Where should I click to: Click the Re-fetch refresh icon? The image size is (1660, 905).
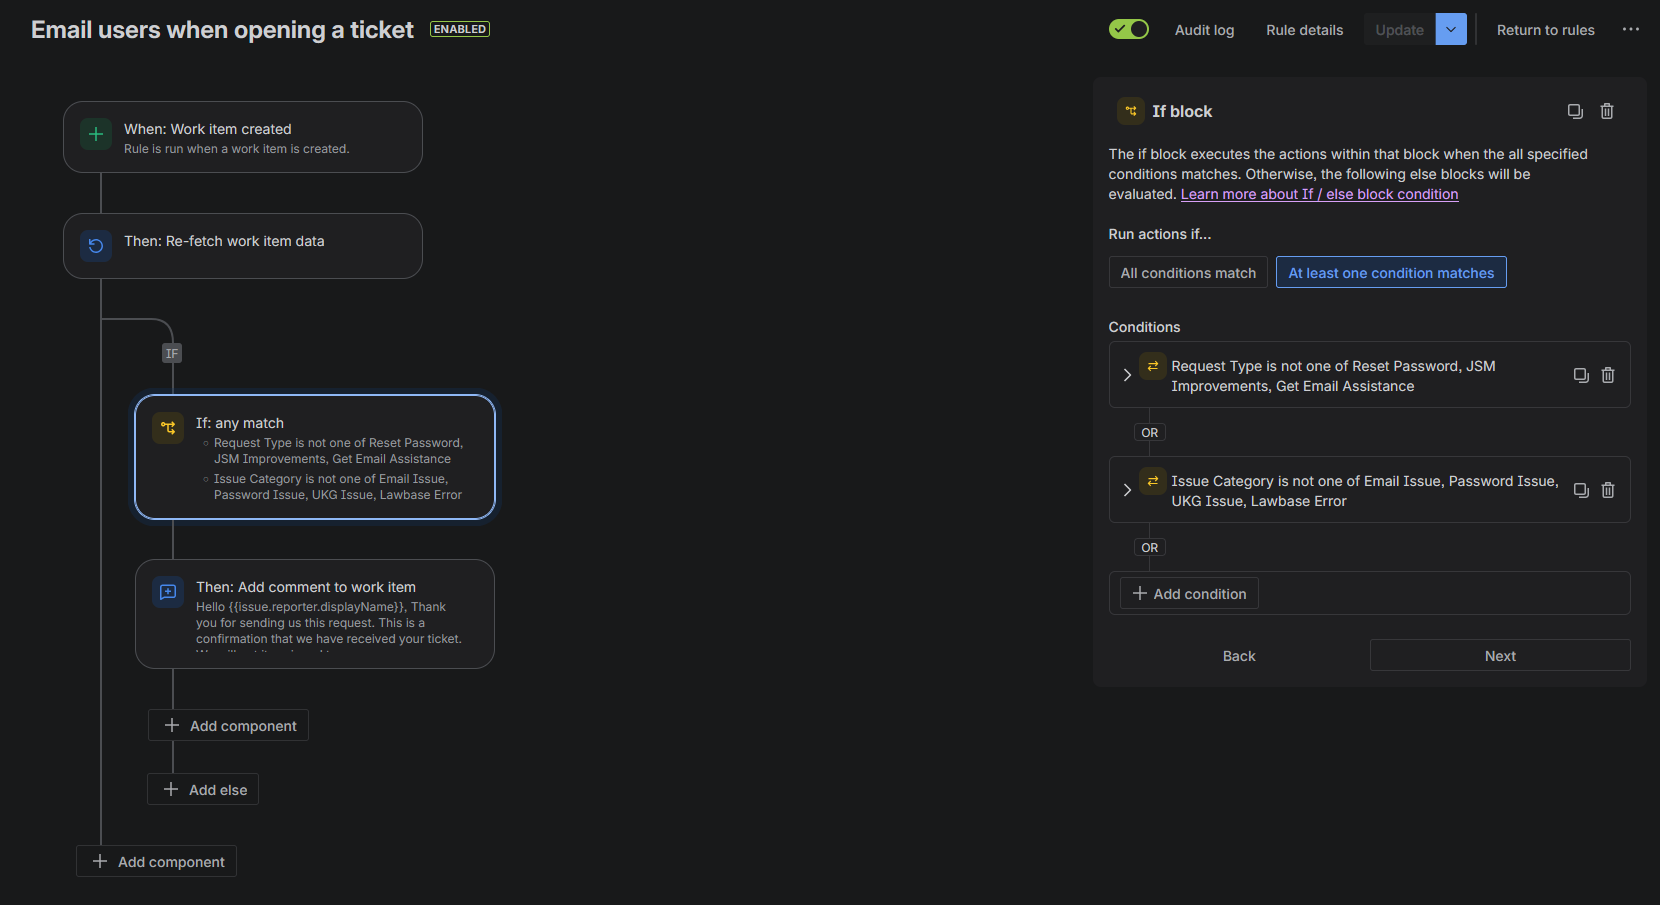click(96, 246)
